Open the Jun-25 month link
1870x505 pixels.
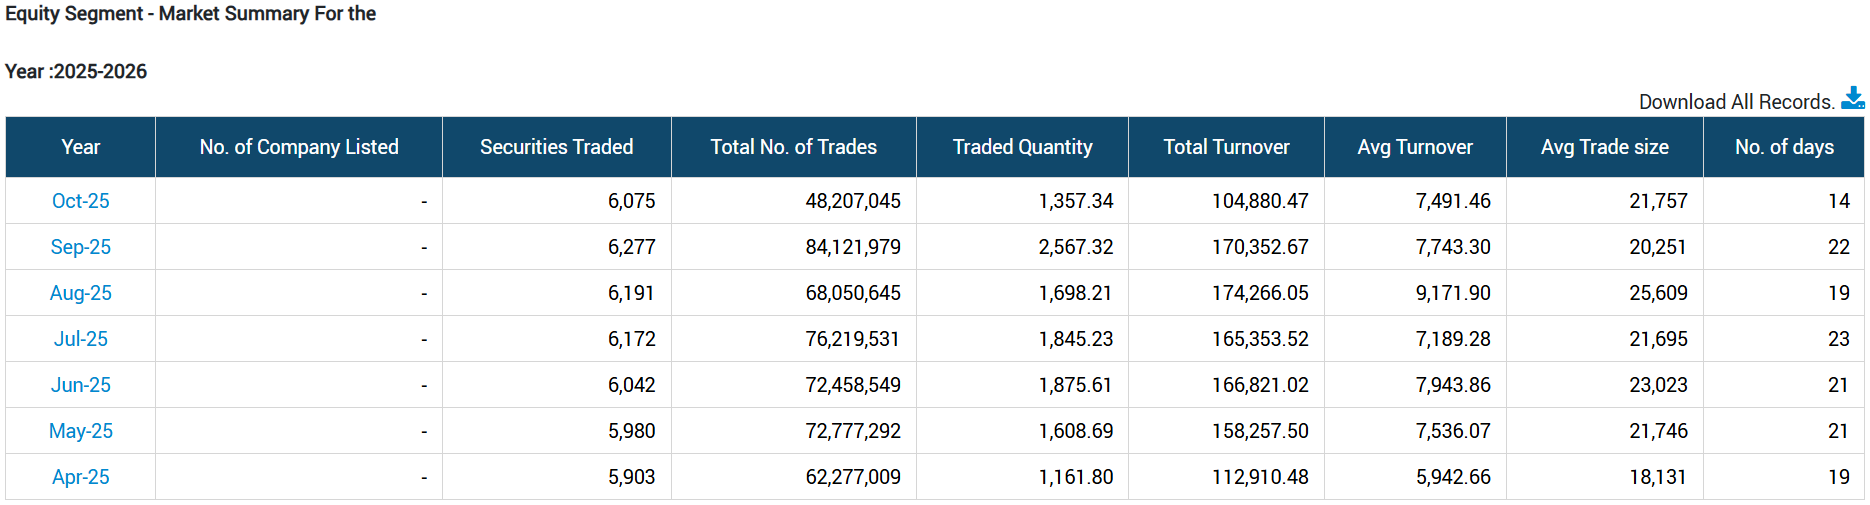pos(80,385)
